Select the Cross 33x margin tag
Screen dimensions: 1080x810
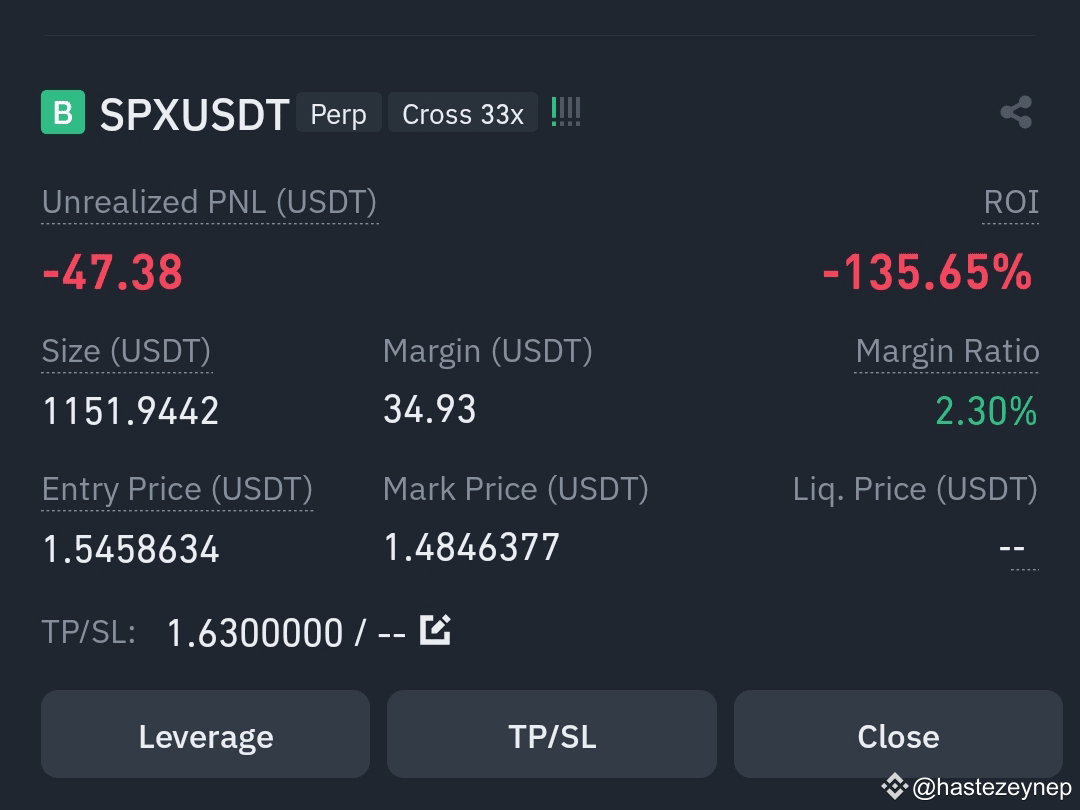coord(463,112)
